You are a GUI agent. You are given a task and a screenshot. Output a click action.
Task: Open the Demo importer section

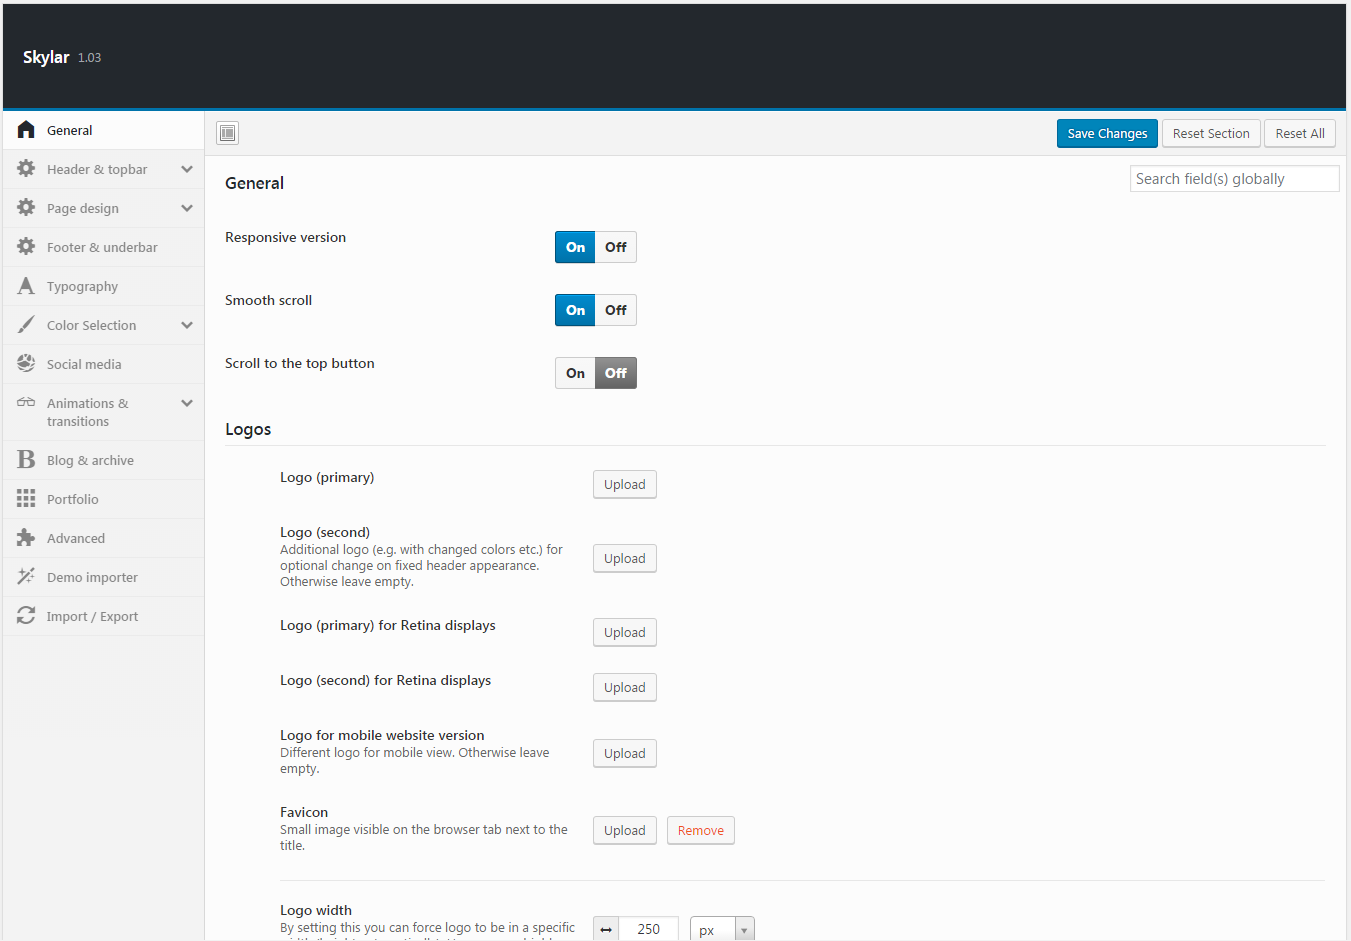tap(104, 577)
